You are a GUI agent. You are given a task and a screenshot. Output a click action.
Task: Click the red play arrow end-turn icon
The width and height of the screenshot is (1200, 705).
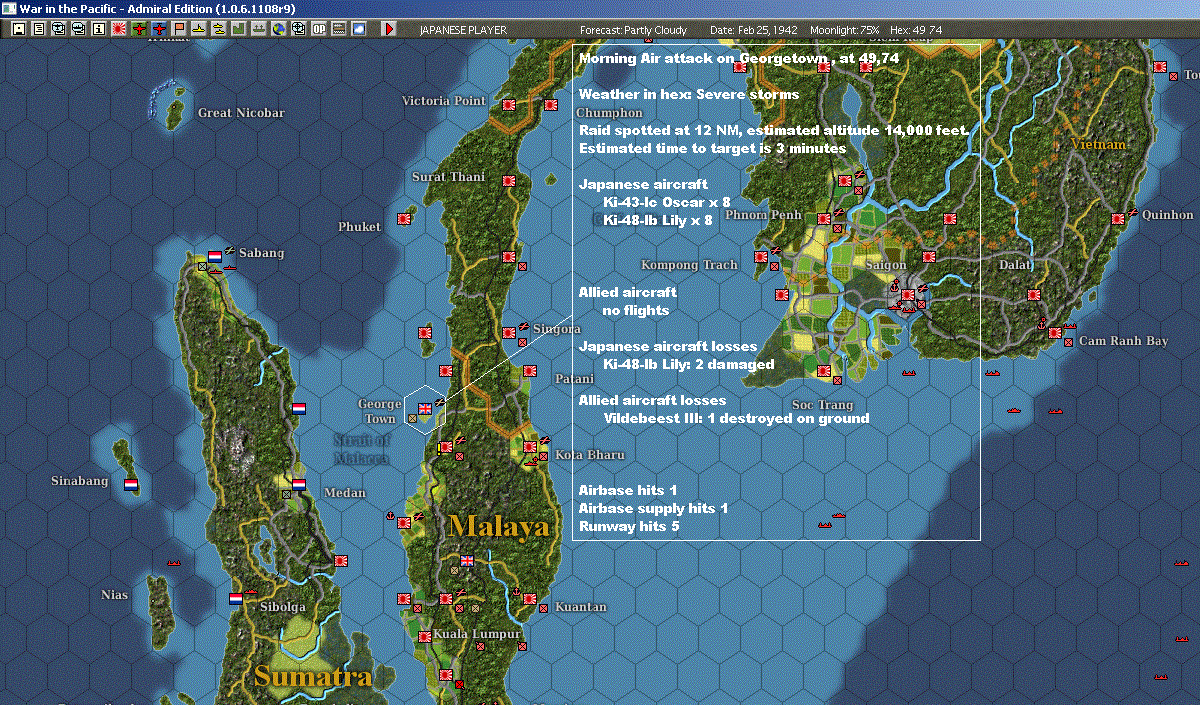[389, 29]
